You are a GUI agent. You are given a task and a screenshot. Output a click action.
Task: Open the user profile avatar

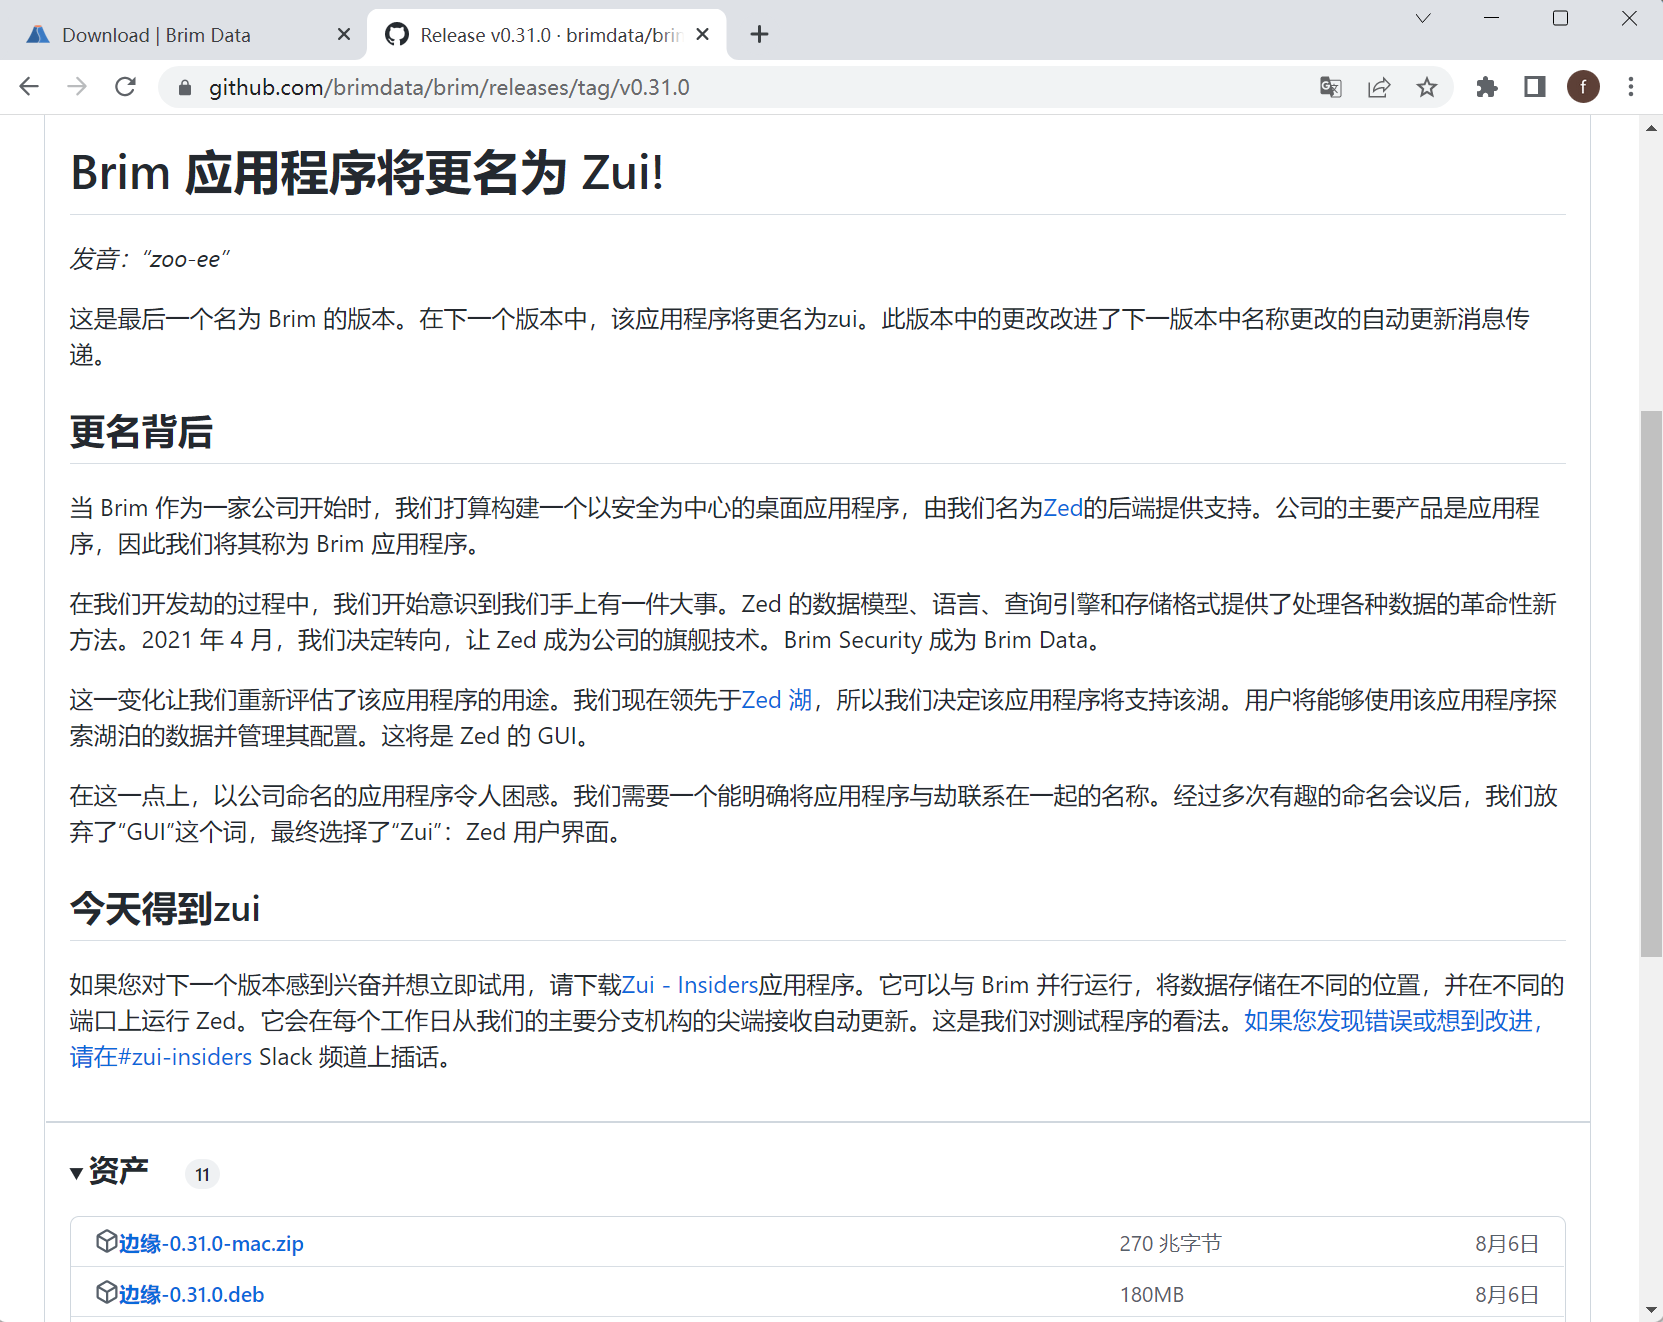click(1583, 87)
